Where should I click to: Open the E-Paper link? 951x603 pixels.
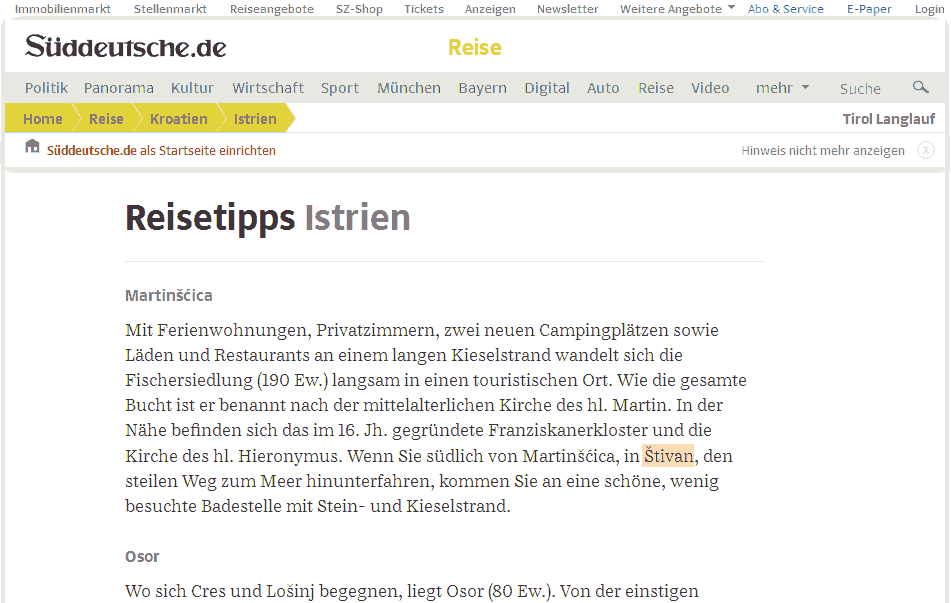(x=869, y=8)
